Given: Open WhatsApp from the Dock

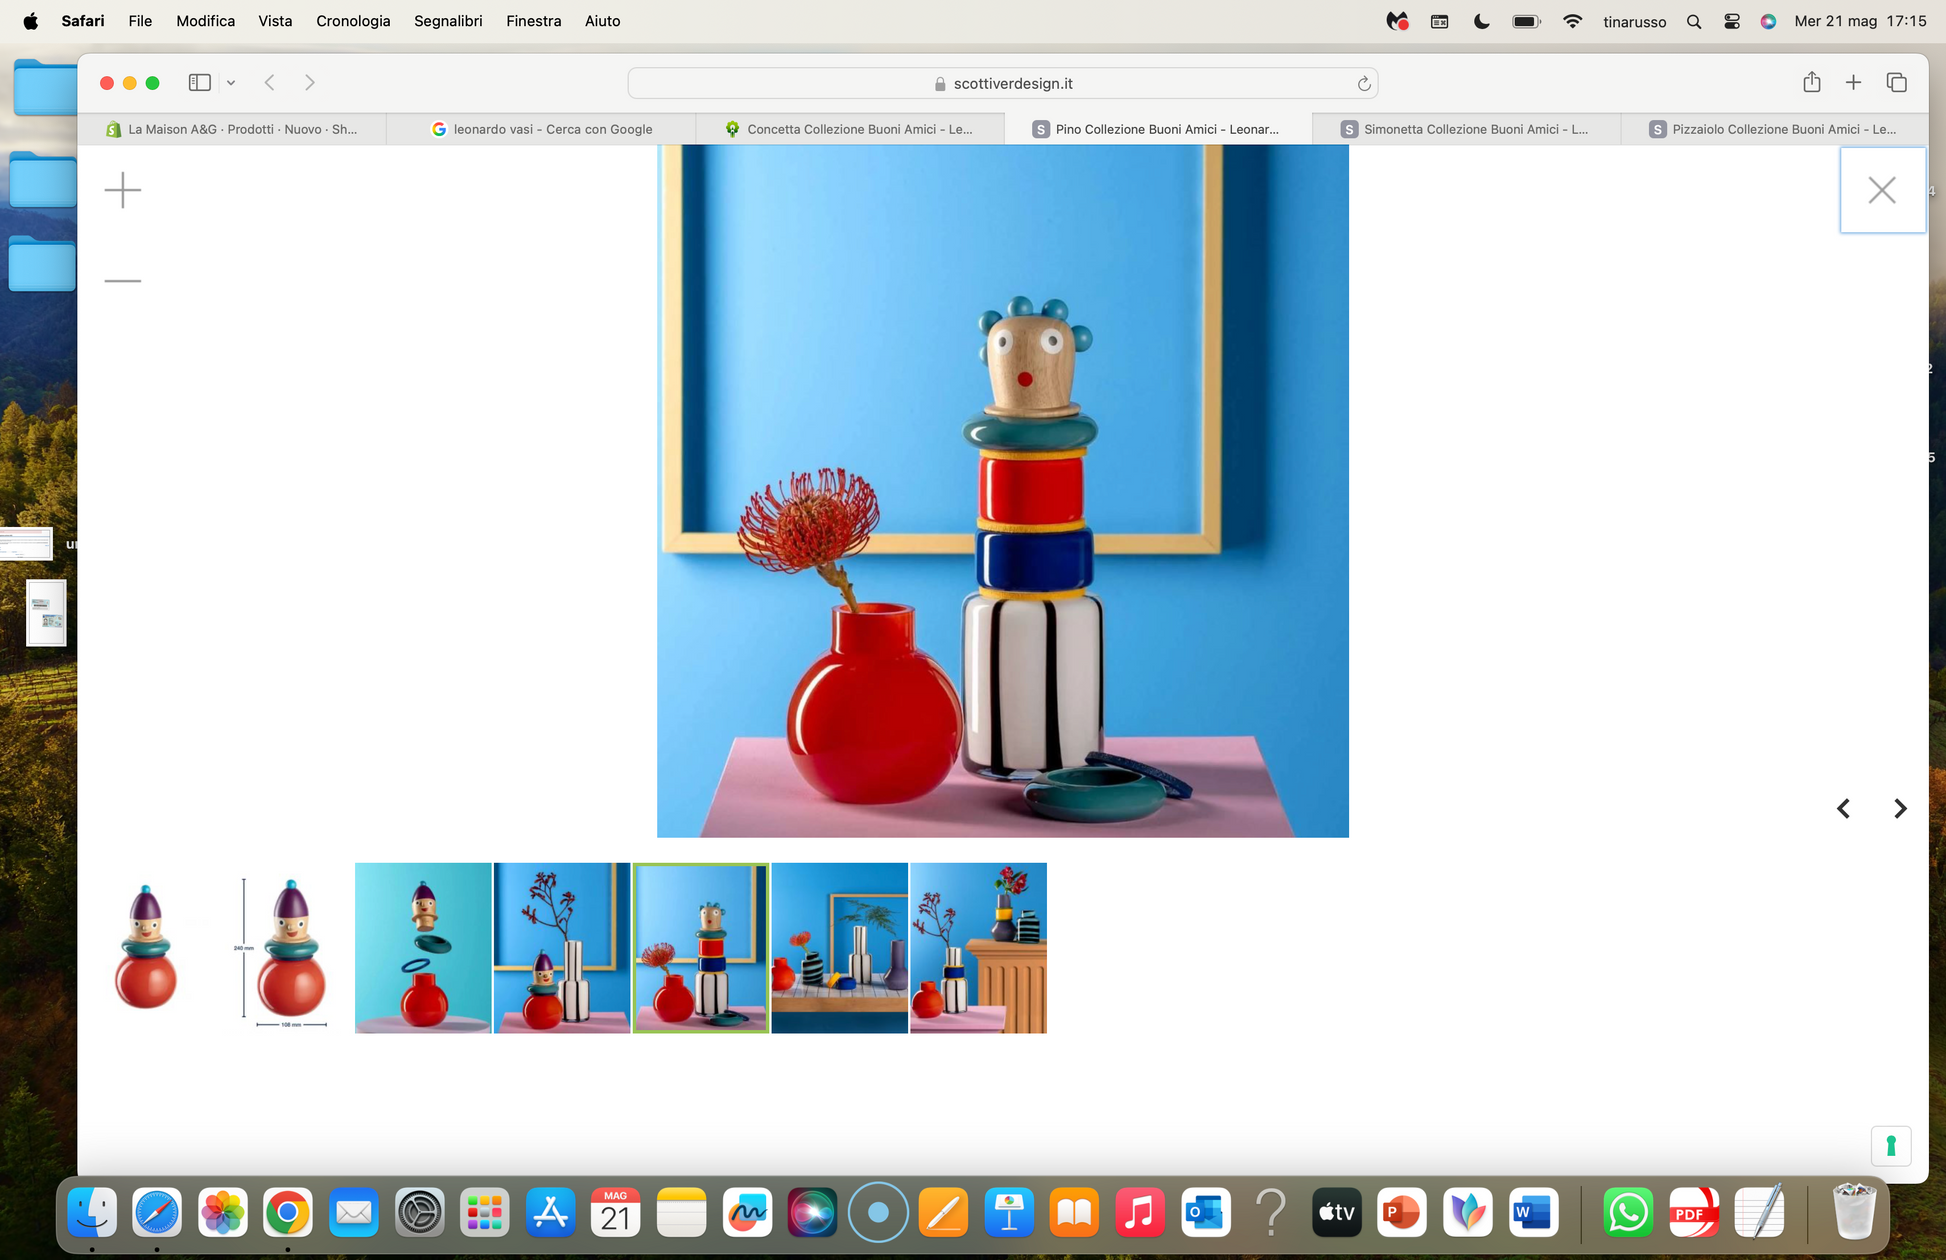Looking at the screenshot, I should pos(1628,1212).
